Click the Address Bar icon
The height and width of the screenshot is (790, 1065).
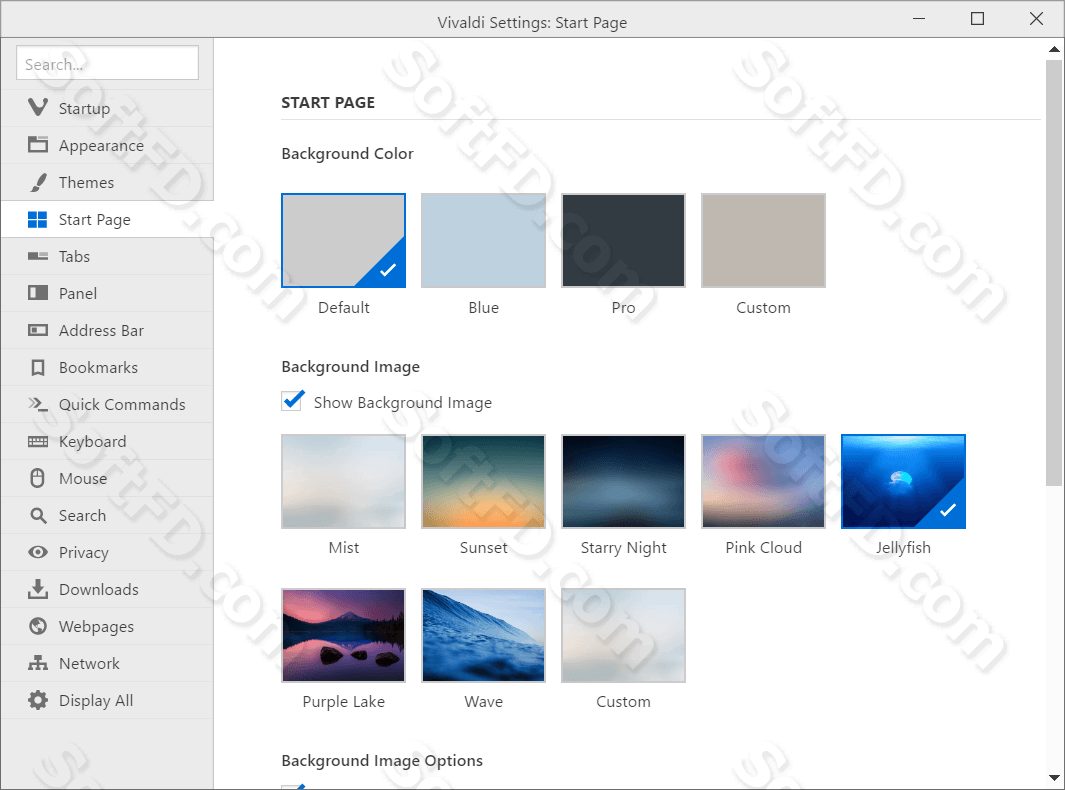click(x=38, y=330)
